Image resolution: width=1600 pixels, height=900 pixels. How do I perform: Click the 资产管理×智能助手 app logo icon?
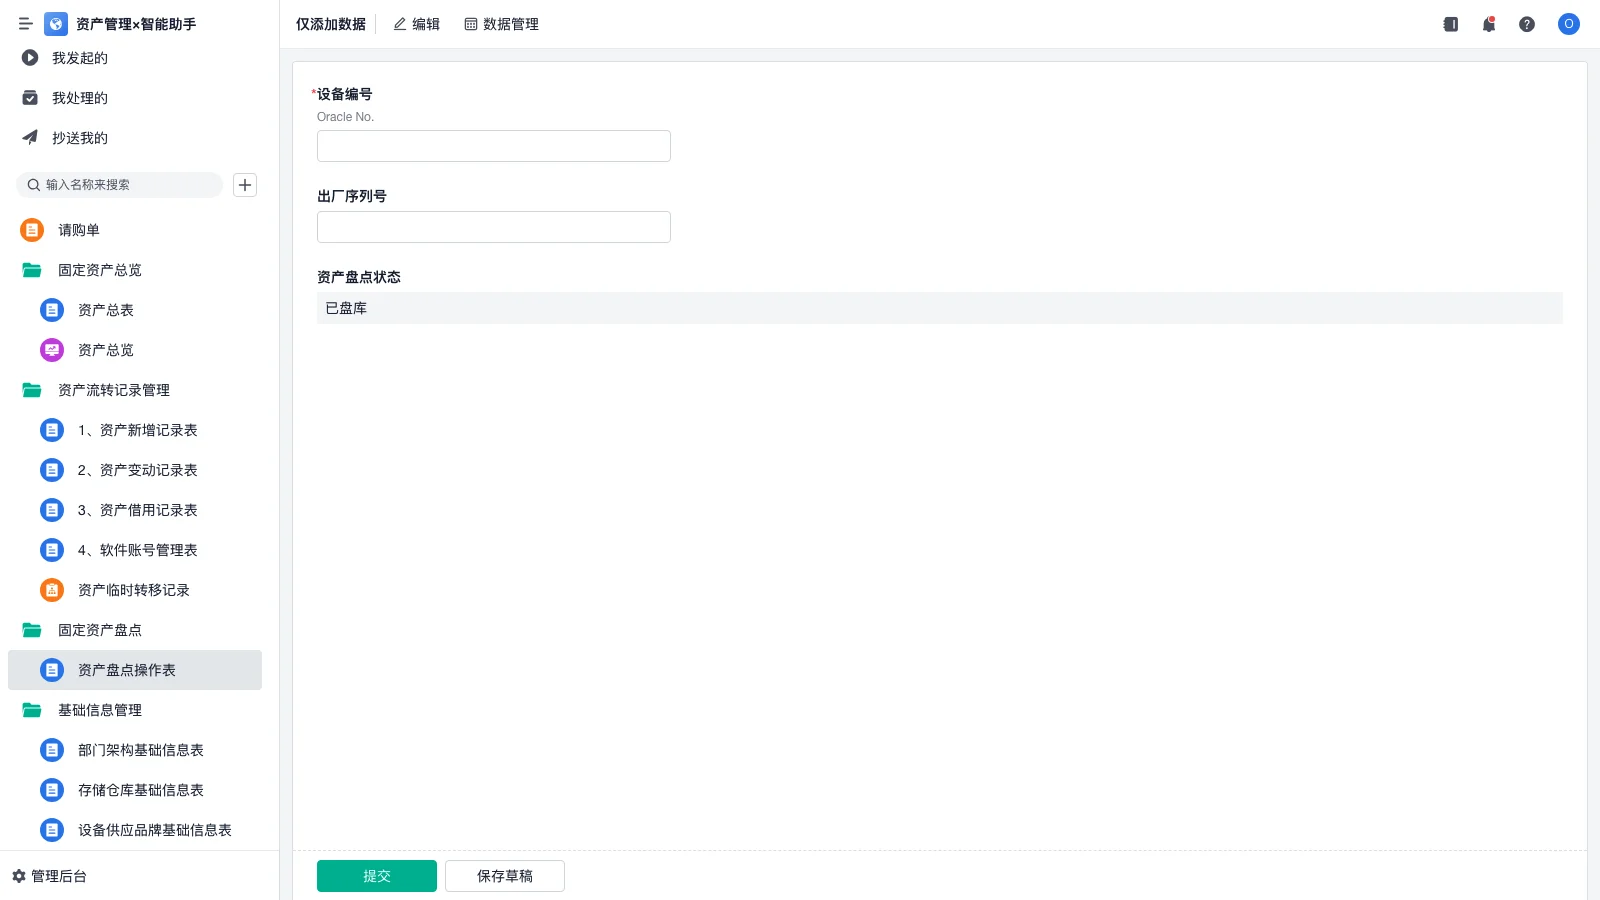click(x=56, y=24)
